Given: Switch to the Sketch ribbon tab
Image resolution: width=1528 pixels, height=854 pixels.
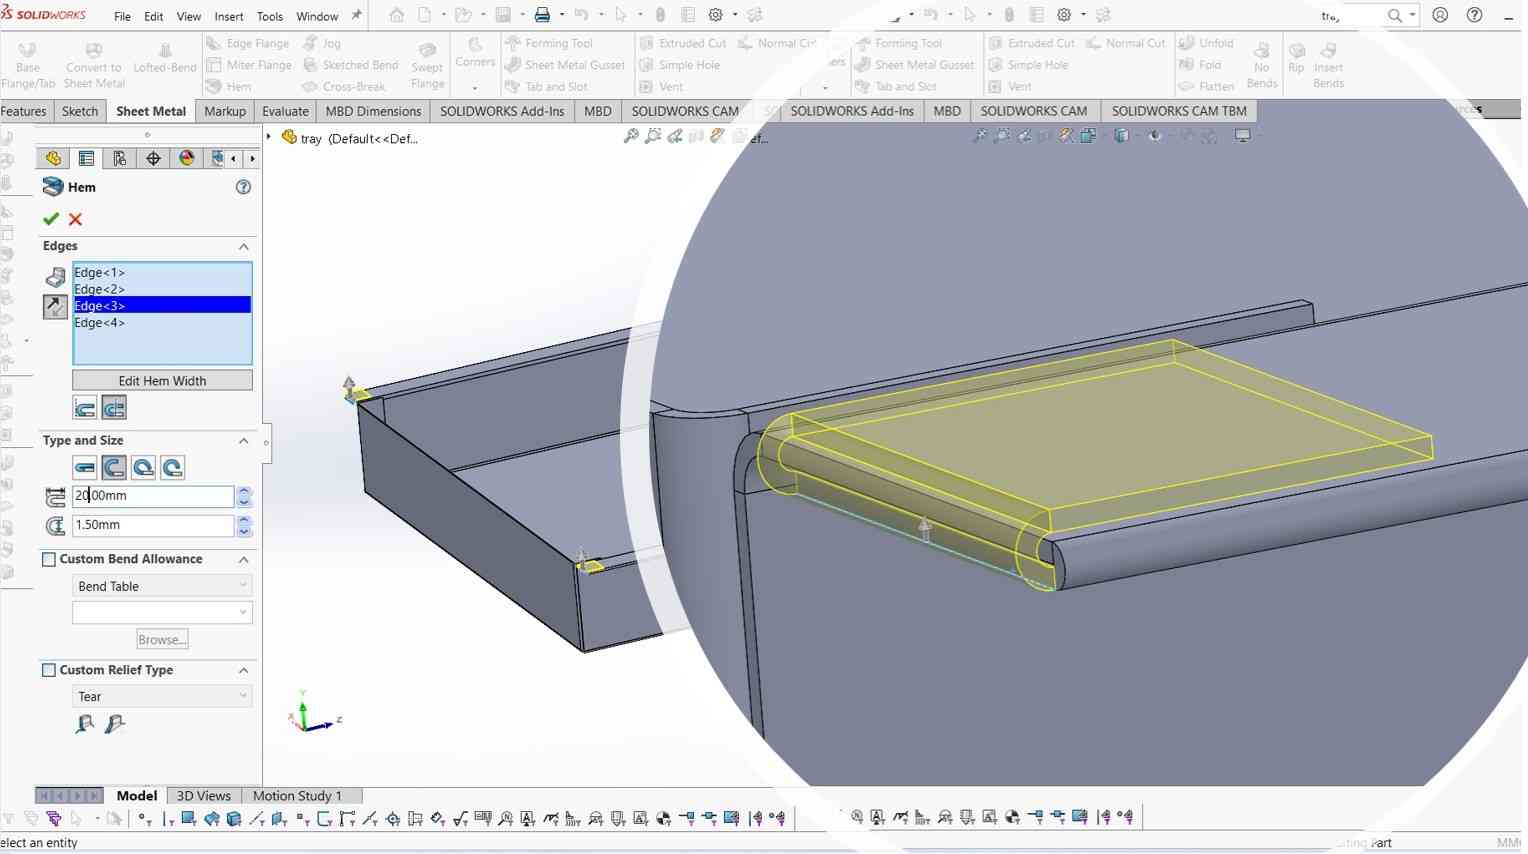Looking at the screenshot, I should pos(80,111).
